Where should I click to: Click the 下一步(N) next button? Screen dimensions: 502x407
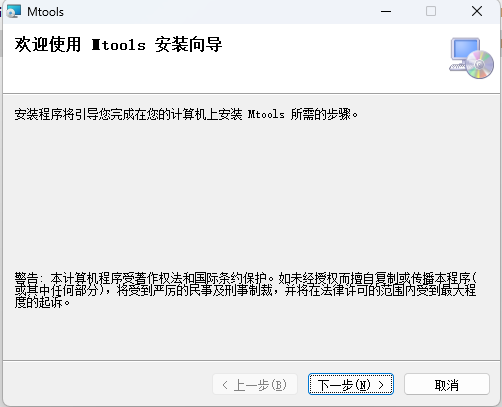pyautogui.click(x=351, y=384)
